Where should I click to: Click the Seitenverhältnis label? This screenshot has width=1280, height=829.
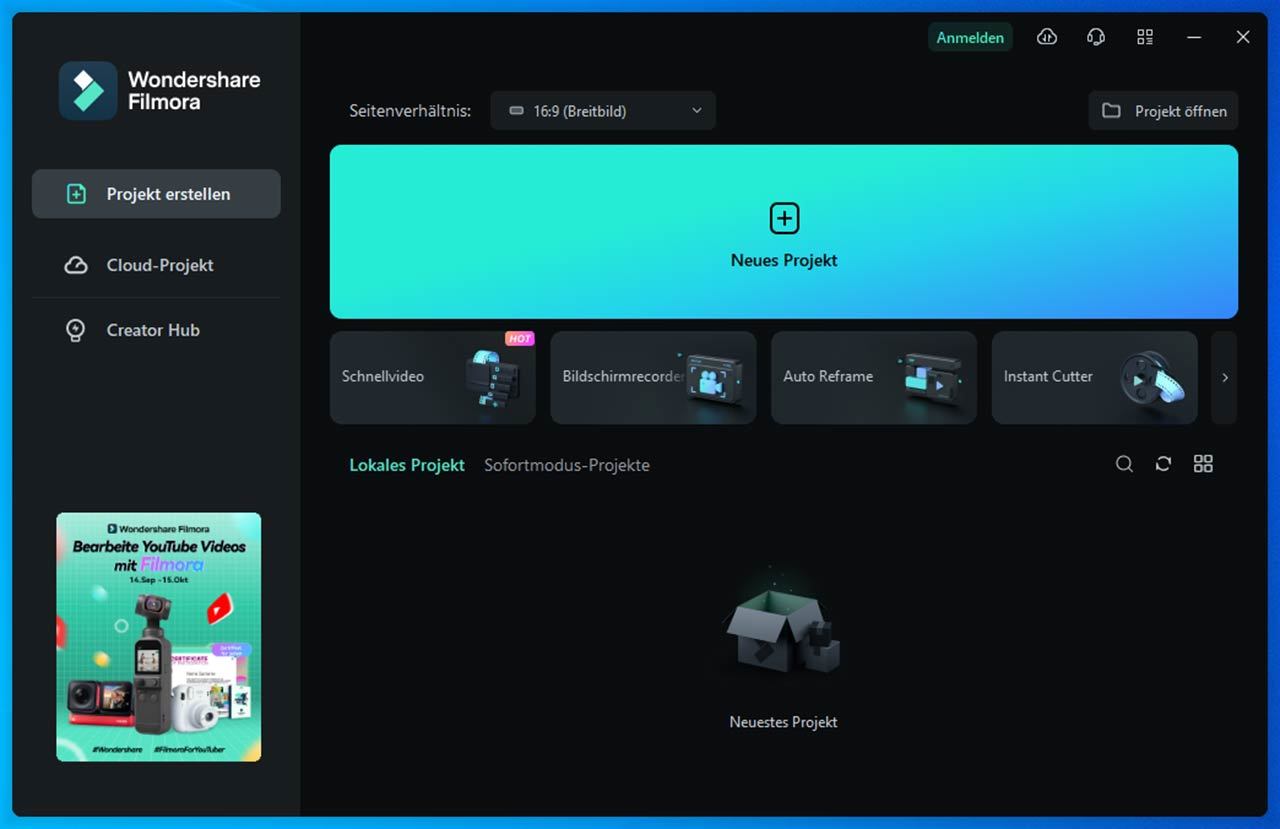click(410, 111)
